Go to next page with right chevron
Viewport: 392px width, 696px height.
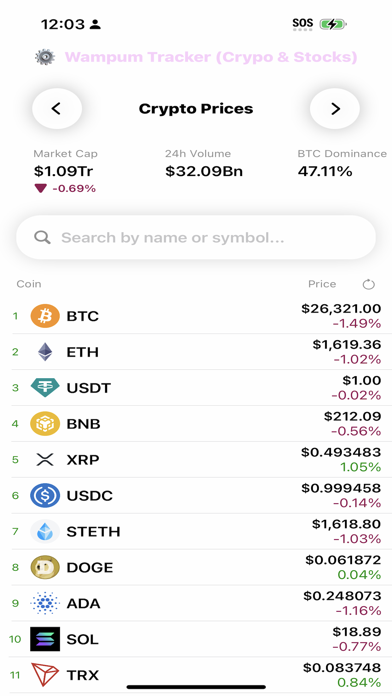coord(335,109)
